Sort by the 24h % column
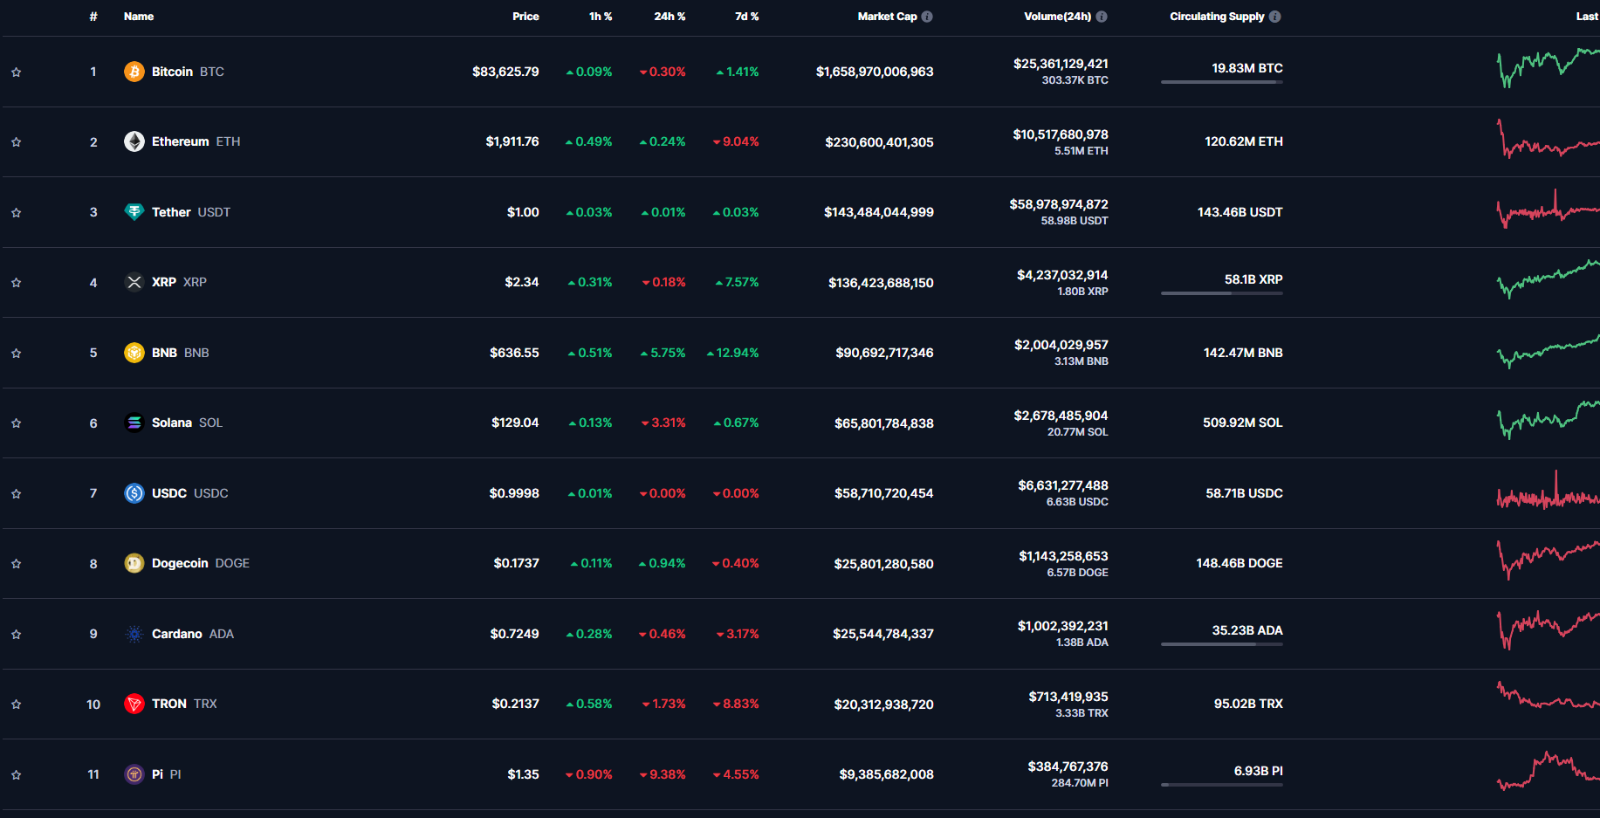The image size is (1600, 818). [670, 17]
